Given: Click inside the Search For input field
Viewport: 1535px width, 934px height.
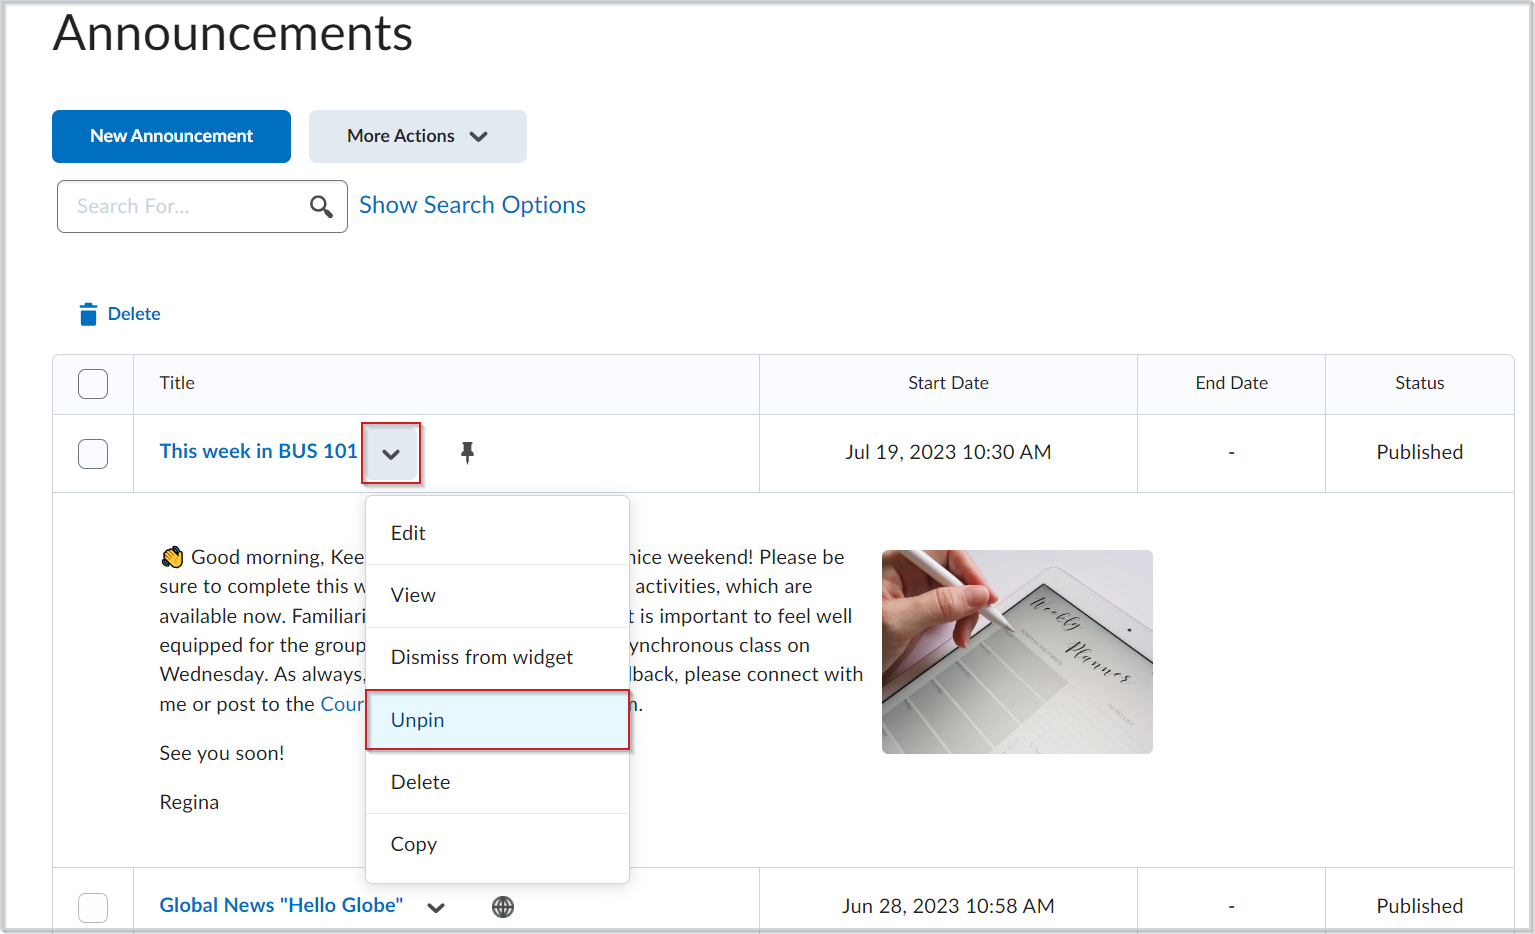Looking at the screenshot, I should tap(180, 206).
